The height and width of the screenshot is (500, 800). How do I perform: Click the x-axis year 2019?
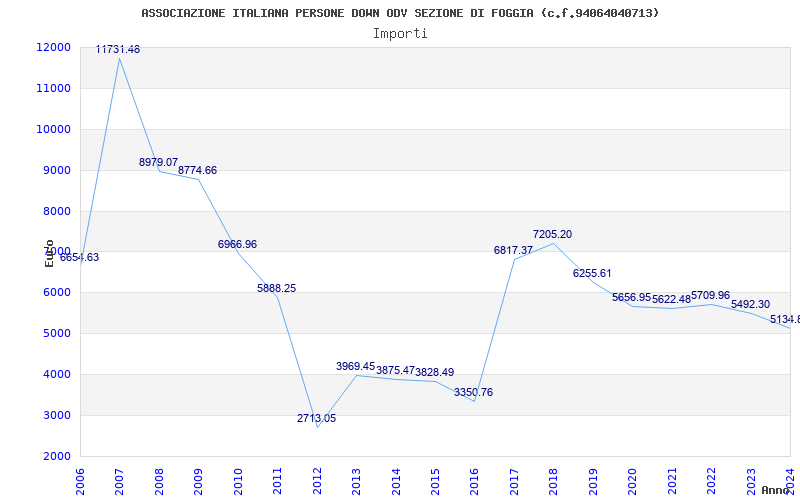593,481
